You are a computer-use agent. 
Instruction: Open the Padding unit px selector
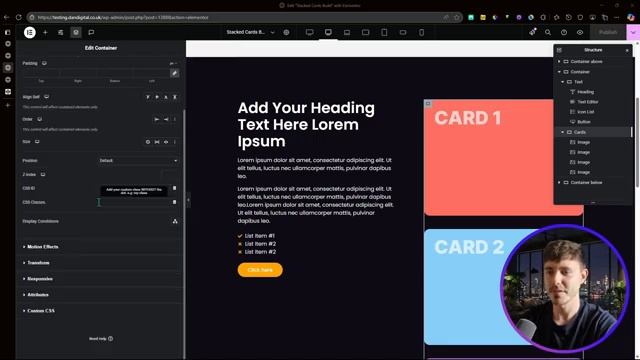(173, 63)
